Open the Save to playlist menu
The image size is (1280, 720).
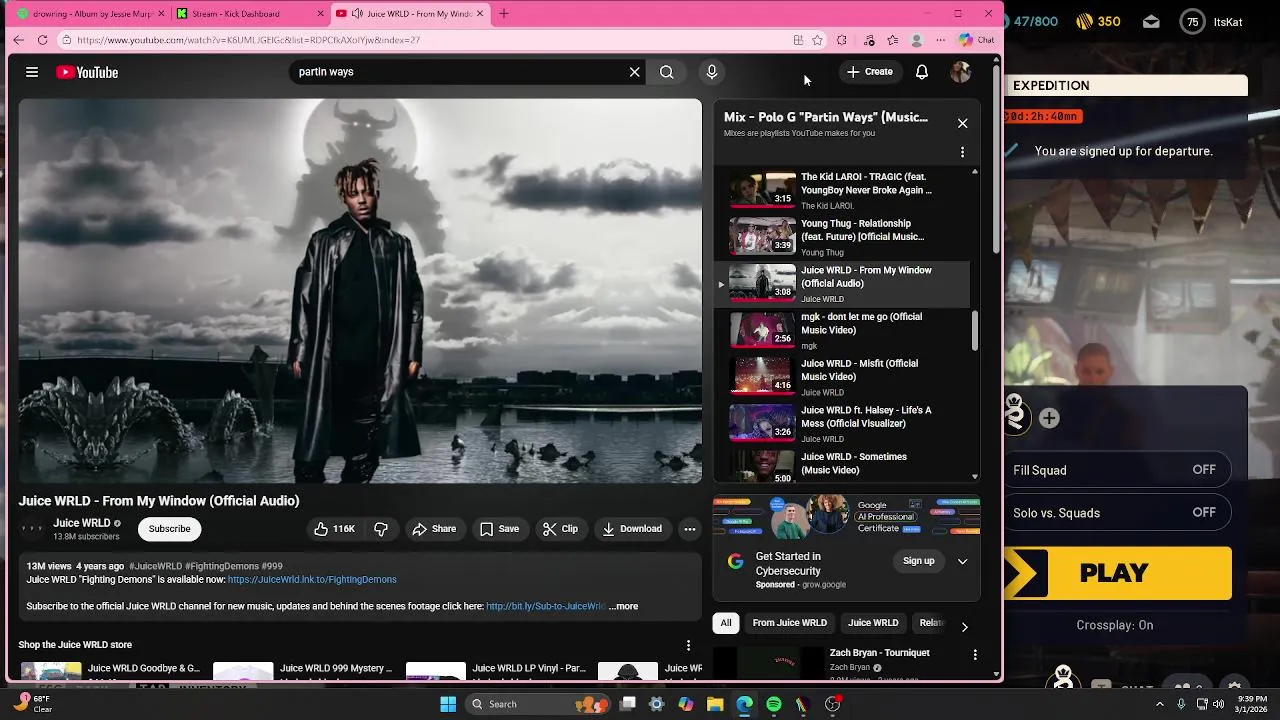[x=499, y=529]
